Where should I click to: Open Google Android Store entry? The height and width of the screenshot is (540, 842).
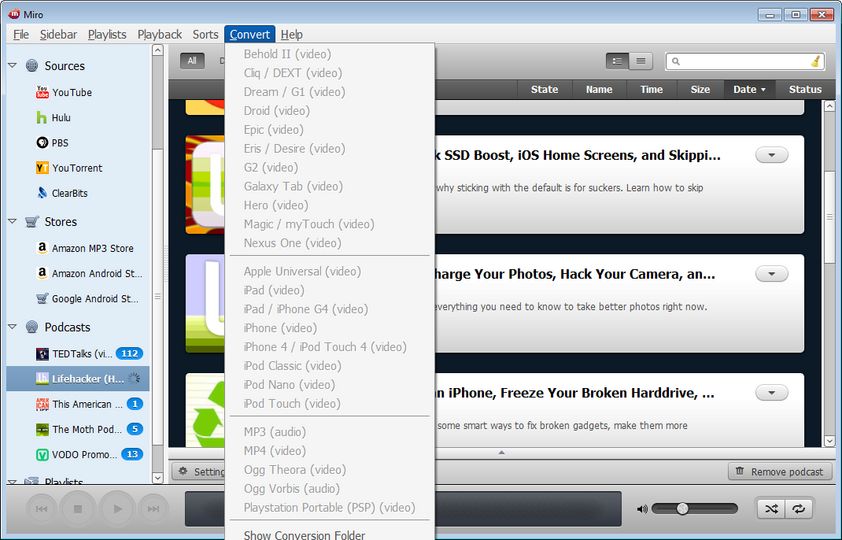click(x=88, y=298)
